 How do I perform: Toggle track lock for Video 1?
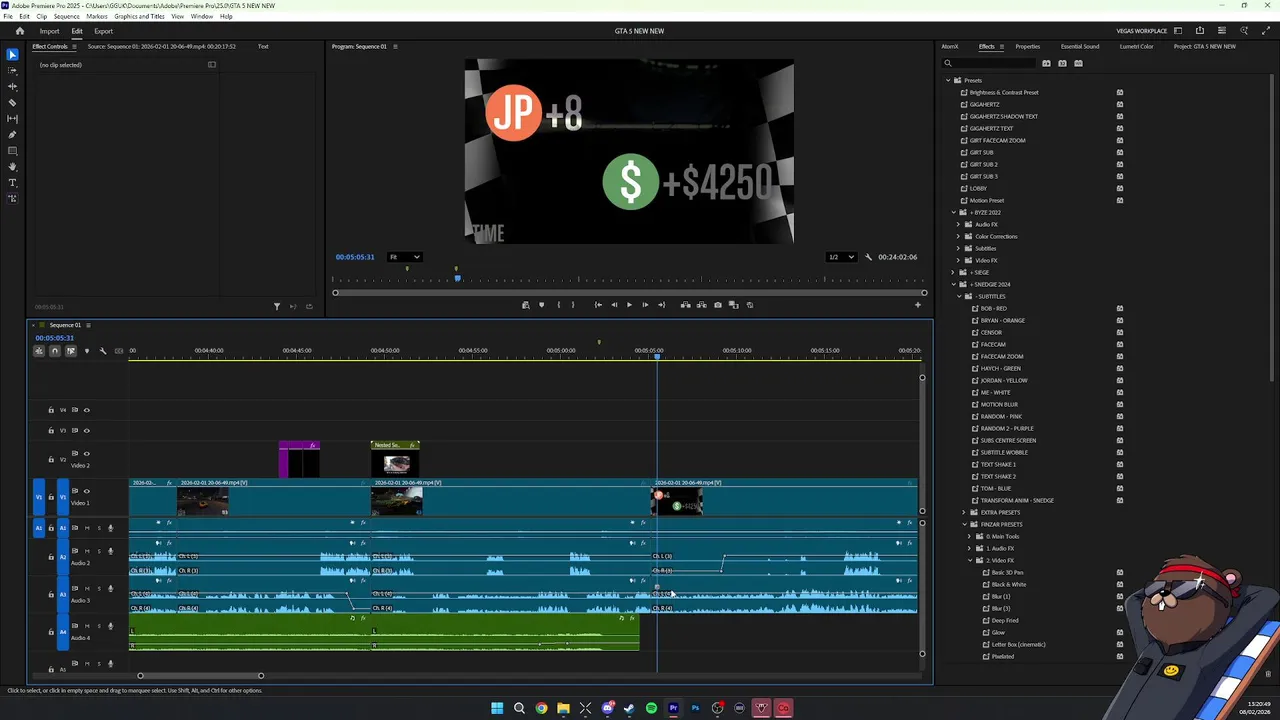point(51,497)
